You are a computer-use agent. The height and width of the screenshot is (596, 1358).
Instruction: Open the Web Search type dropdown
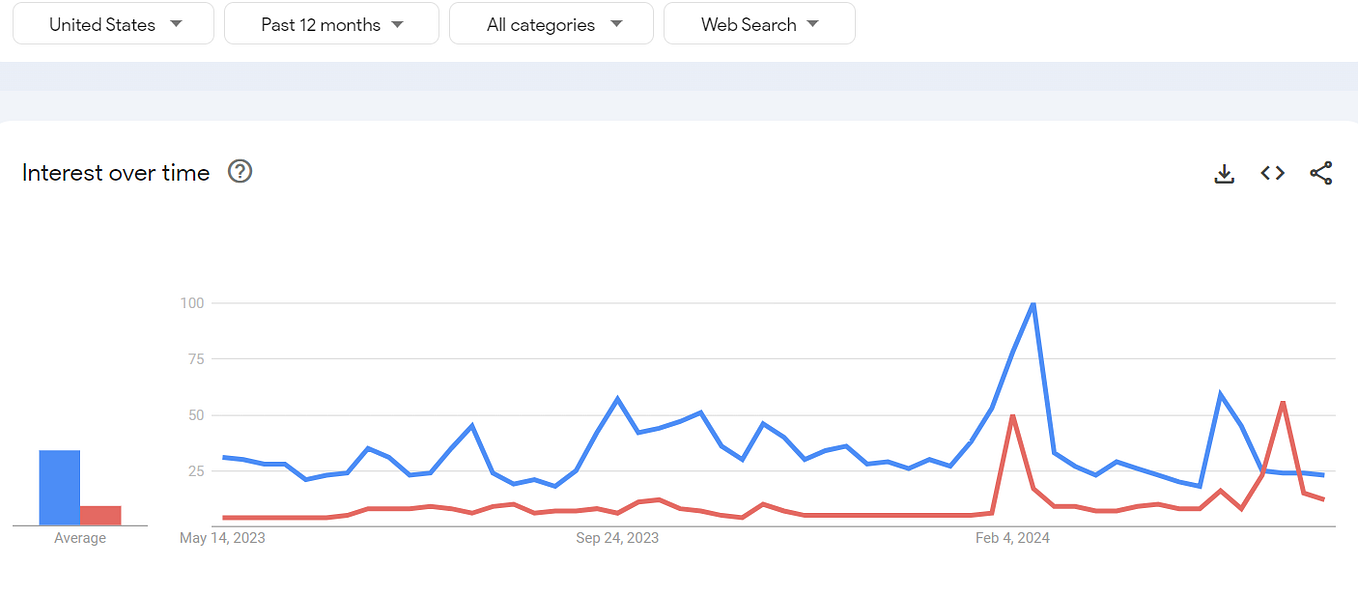(x=760, y=24)
